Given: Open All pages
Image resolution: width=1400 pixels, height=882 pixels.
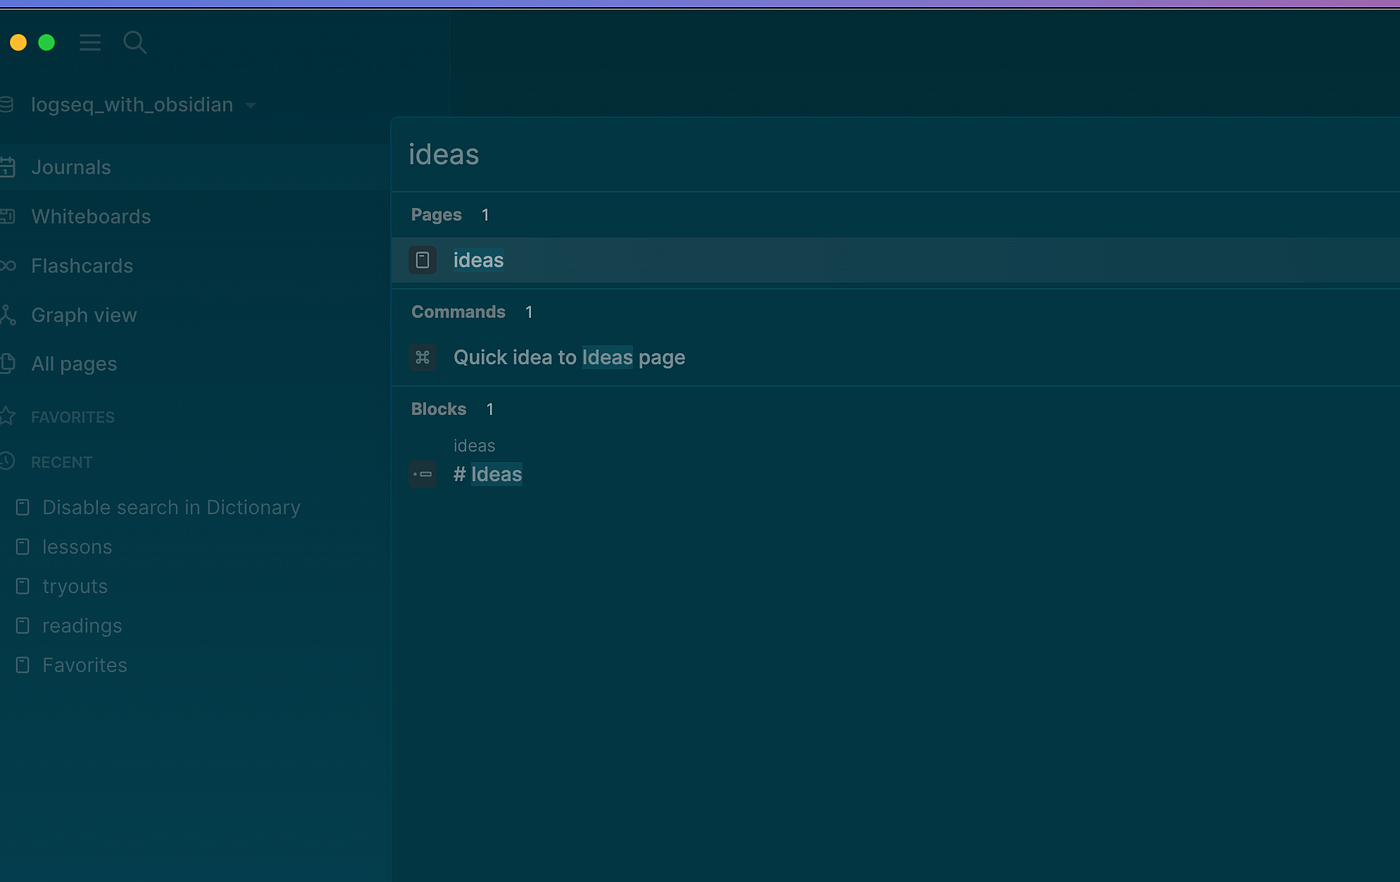Looking at the screenshot, I should [74, 364].
